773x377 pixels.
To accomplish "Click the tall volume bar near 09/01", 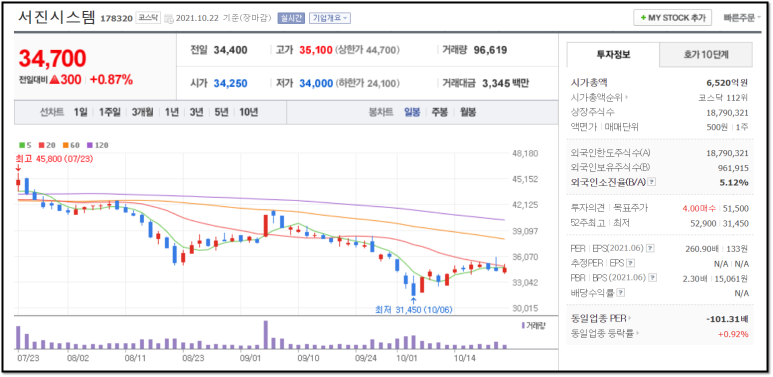I will pos(266,335).
